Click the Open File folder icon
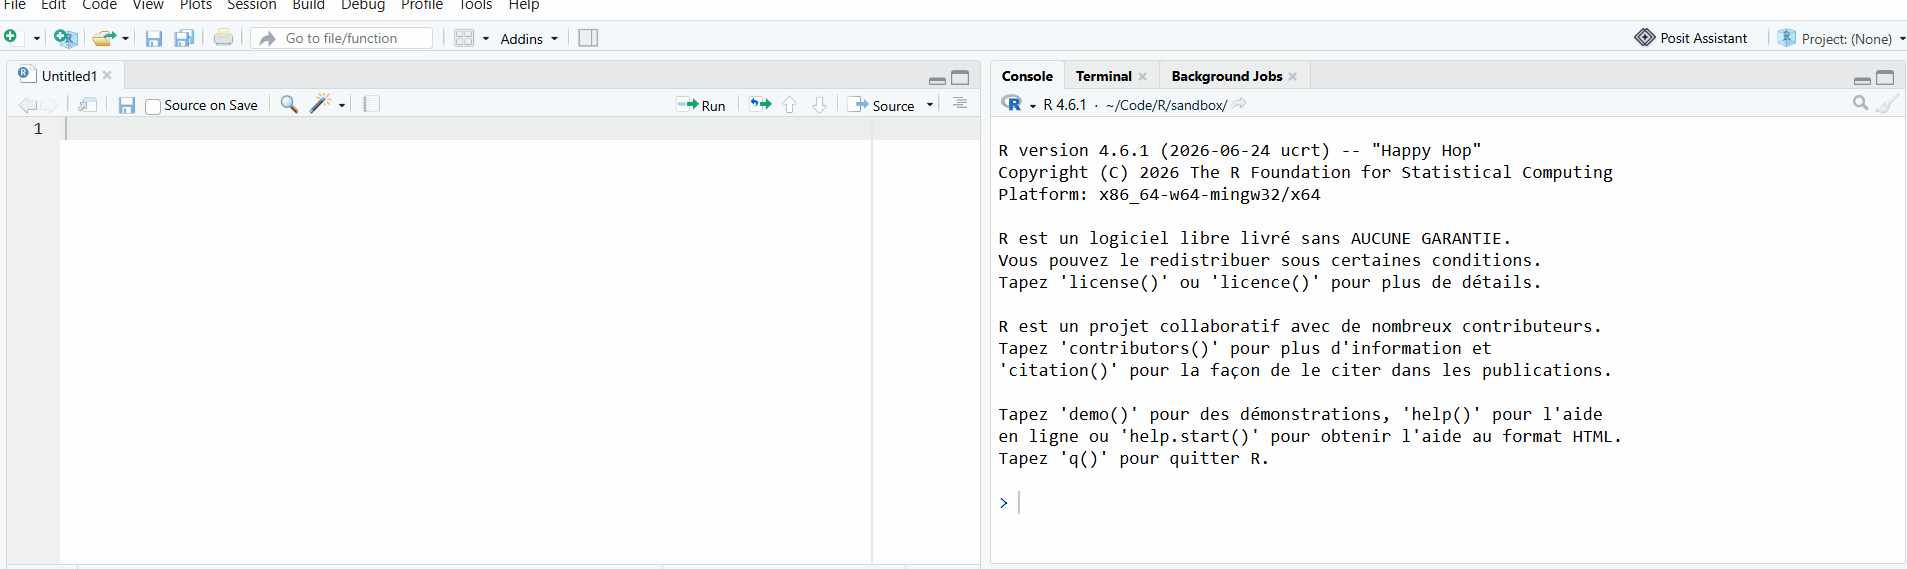Screen dimensions: 1907x569 (104, 38)
